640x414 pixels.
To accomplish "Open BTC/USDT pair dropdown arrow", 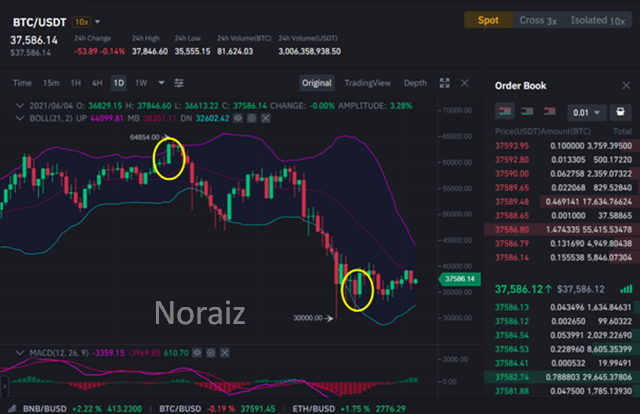I will click(97, 22).
